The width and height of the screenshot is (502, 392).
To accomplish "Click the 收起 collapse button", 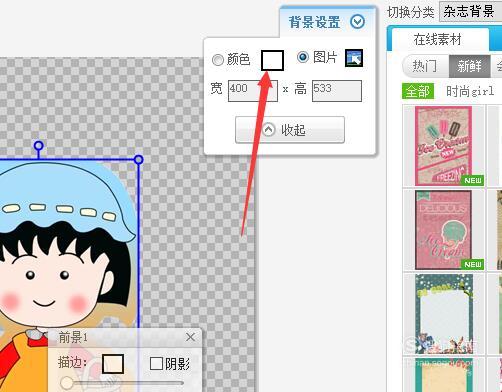I will (x=290, y=130).
